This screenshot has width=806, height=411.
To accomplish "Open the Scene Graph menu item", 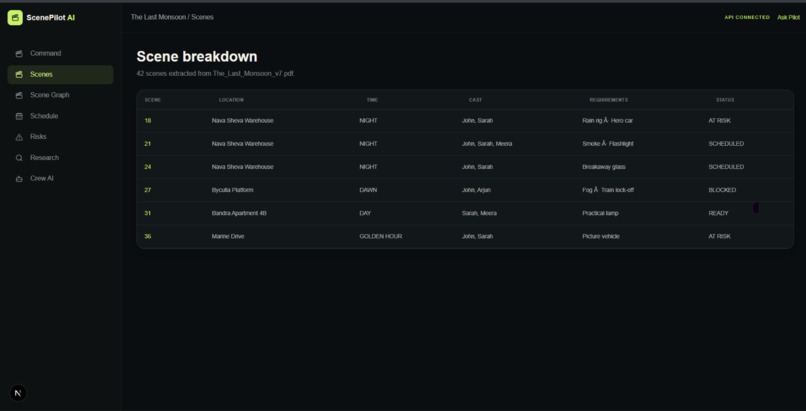I will click(60, 95).
